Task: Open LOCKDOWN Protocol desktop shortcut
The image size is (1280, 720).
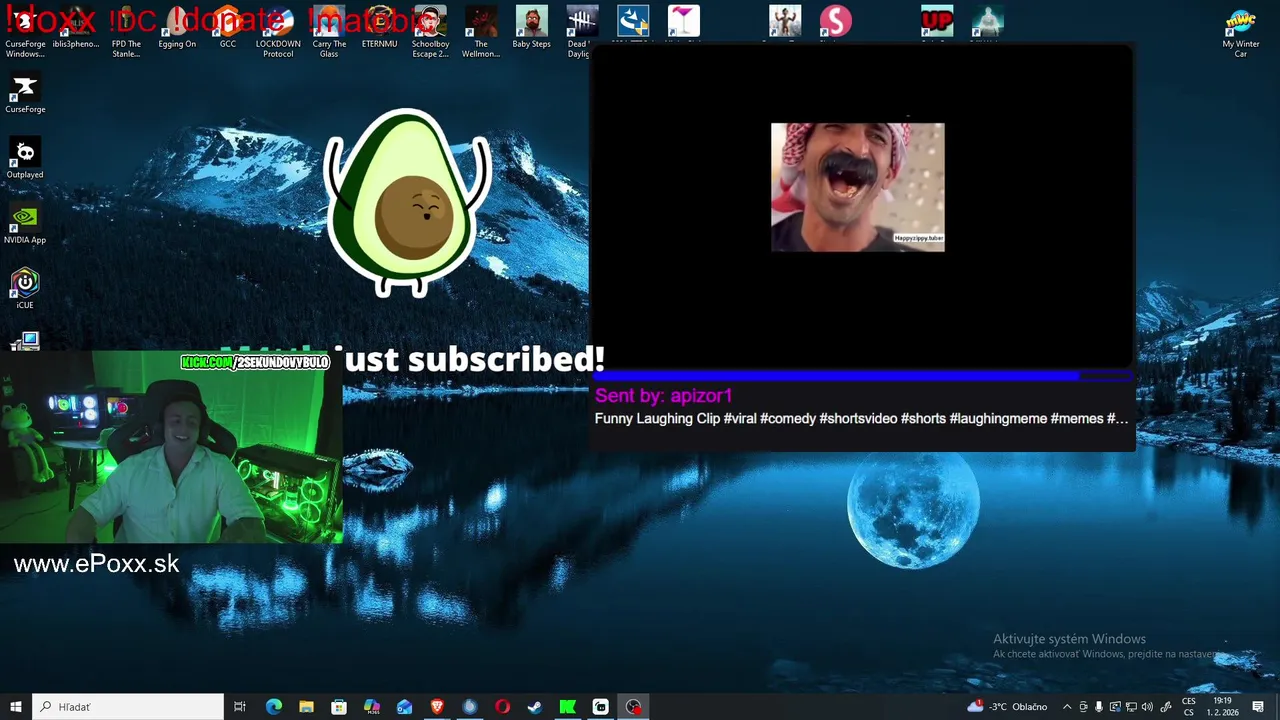Action: pyautogui.click(x=278, y=32)
